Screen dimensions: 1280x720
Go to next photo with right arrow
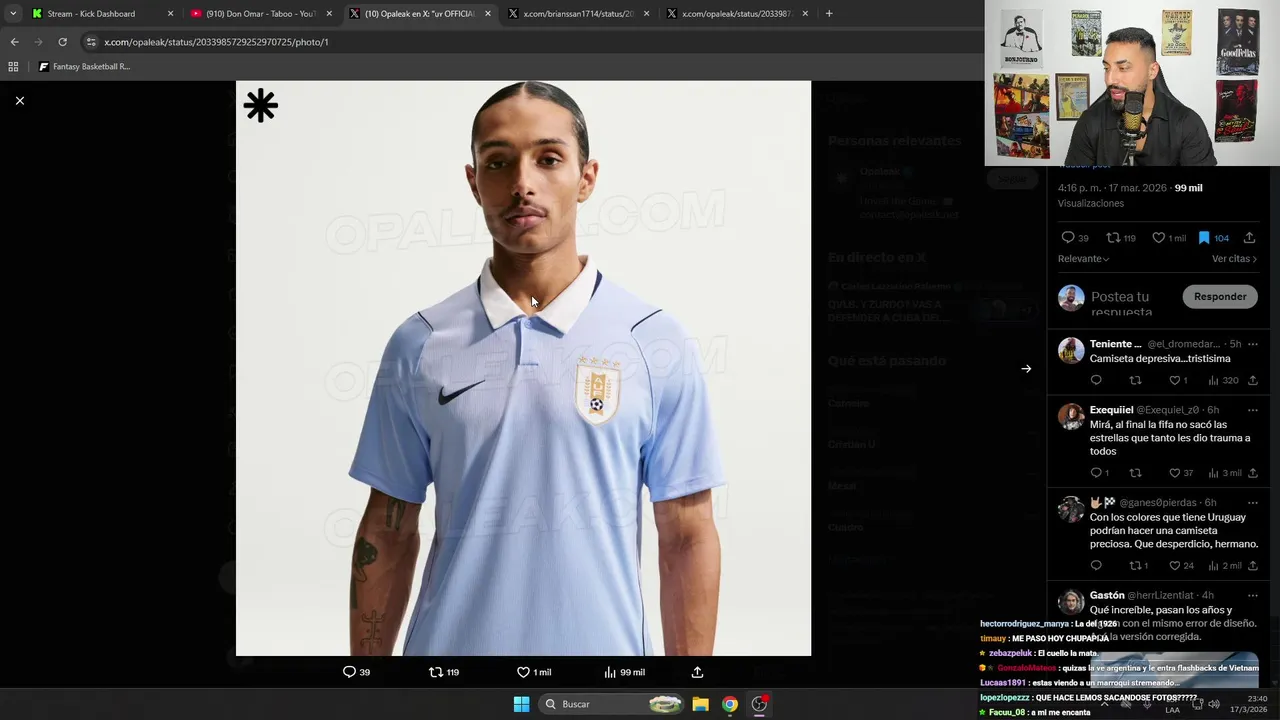click(x=1026, y=369)
